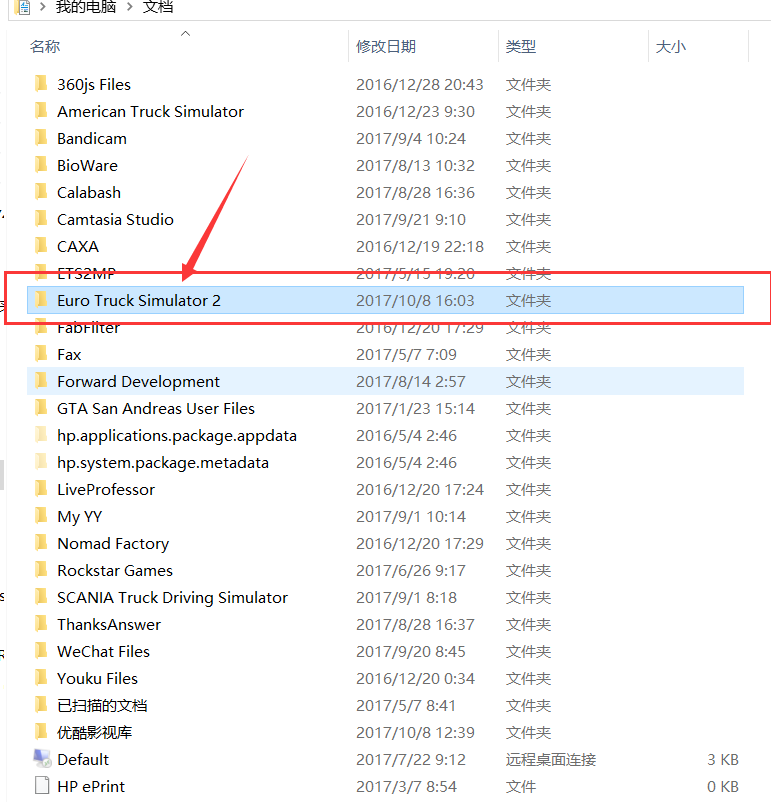Click the Fax folder icon
This screenshot has height=805, width=771.
click(x=41, y=354)
